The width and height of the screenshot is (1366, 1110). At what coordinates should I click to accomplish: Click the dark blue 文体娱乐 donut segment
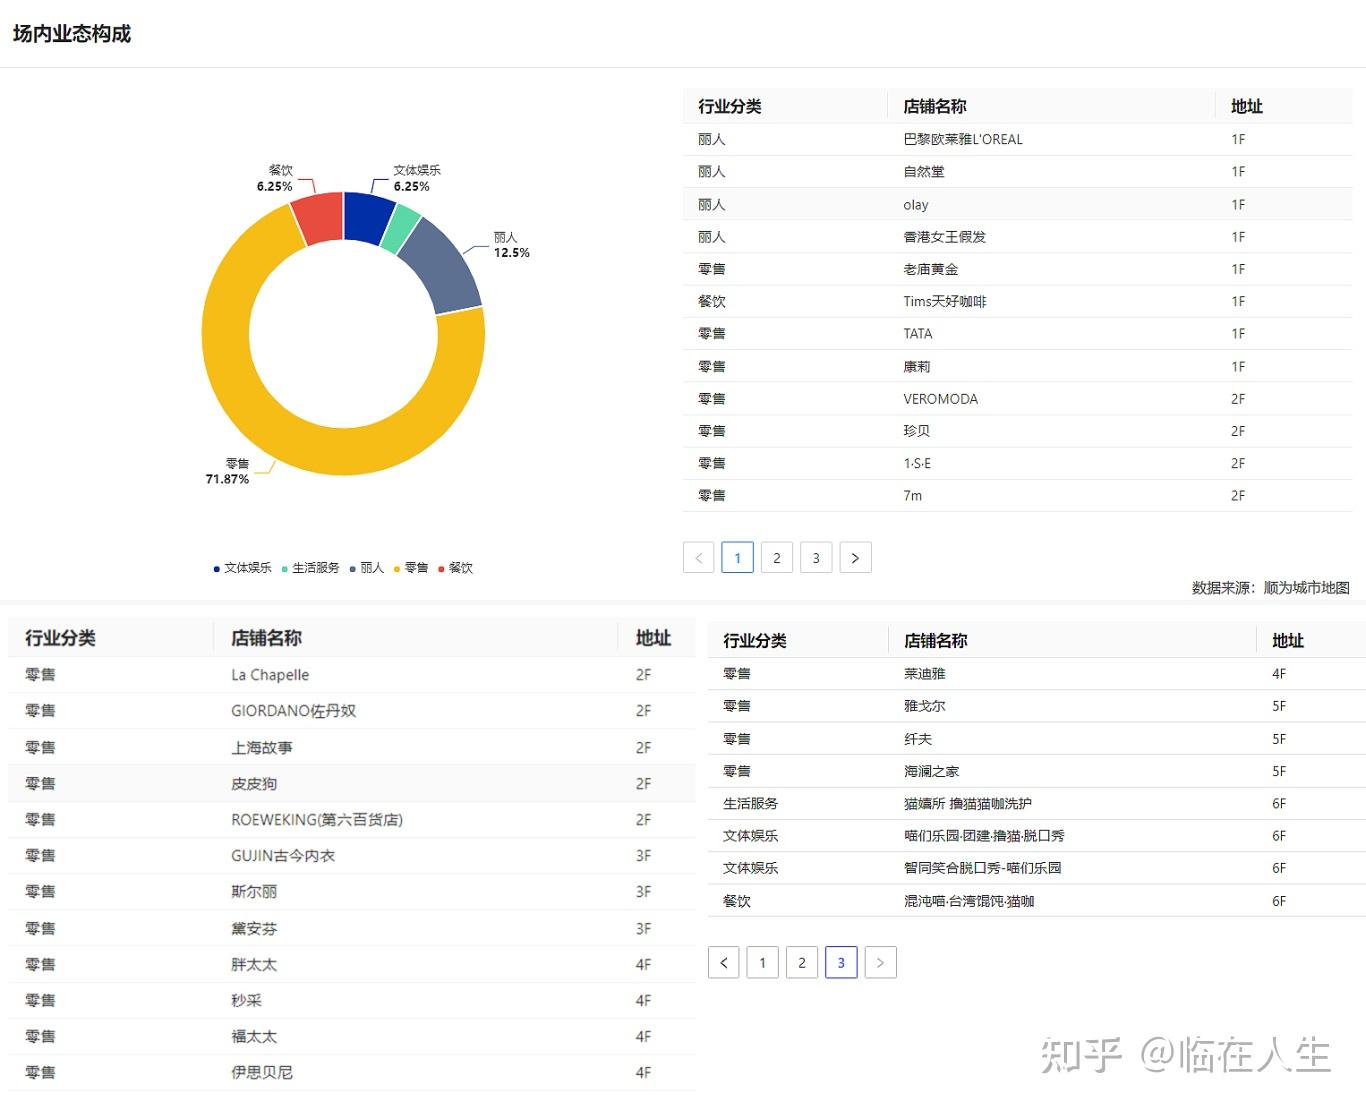coord(366,217)
